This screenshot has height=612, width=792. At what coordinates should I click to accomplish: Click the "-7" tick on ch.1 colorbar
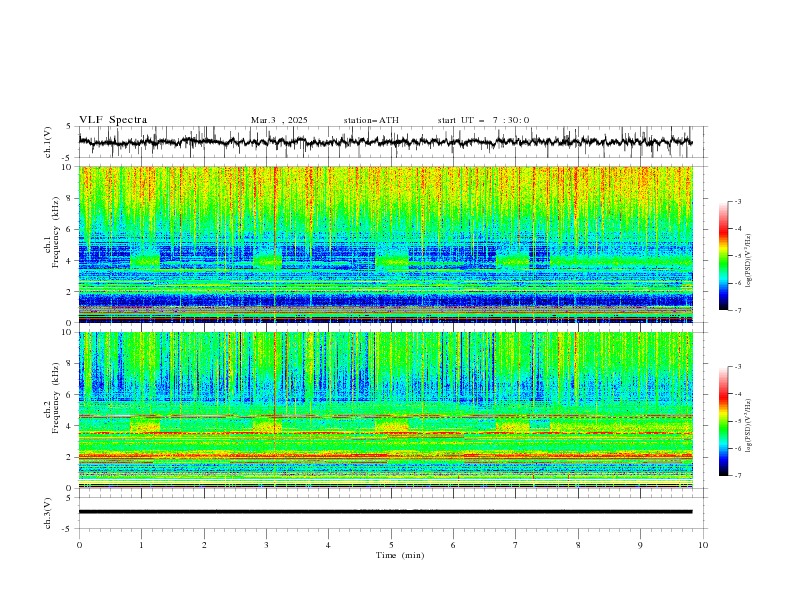(x=738, y=310)
